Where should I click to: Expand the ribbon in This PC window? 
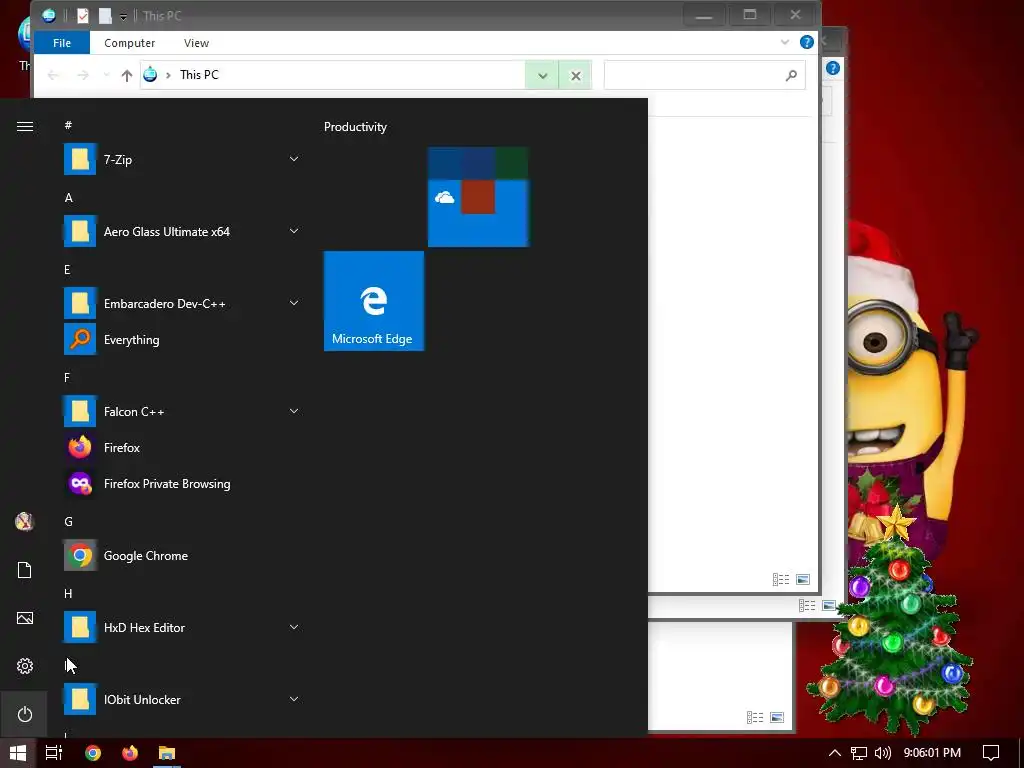[784, 42]
